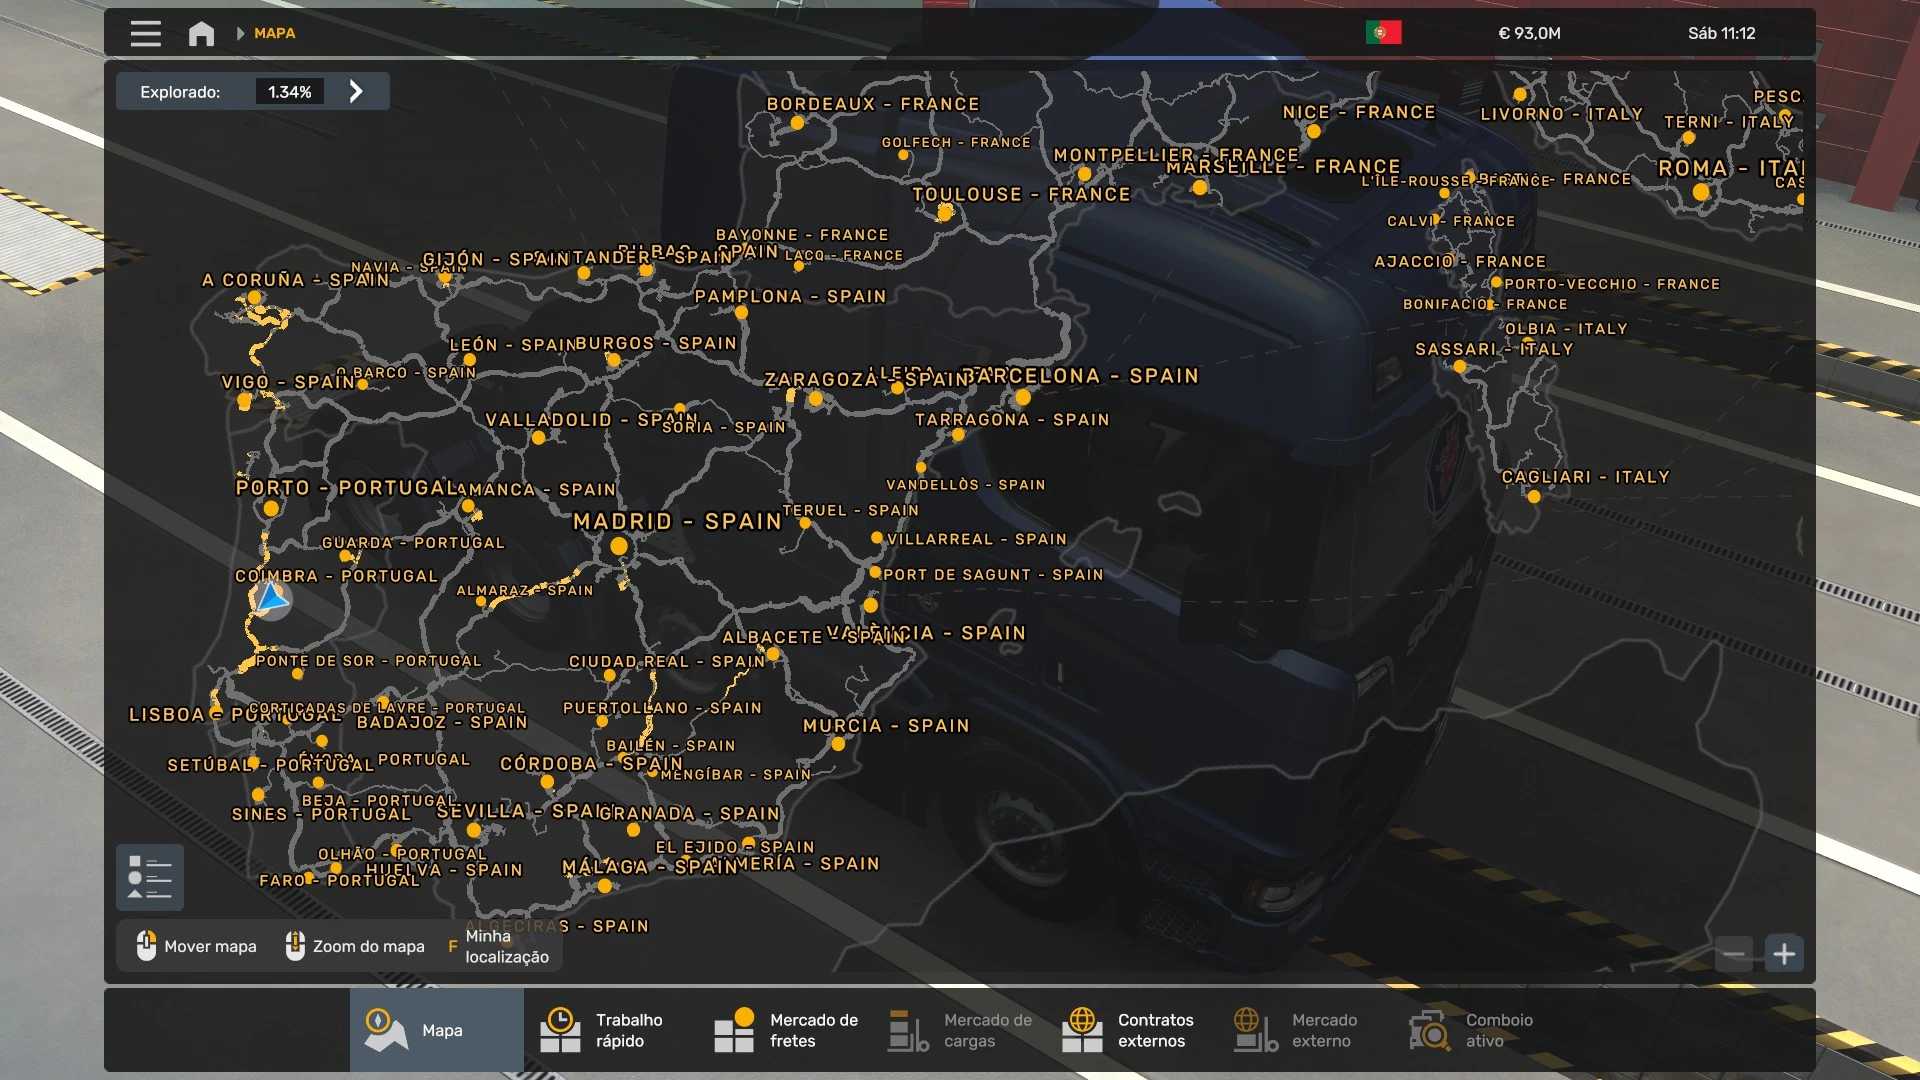Click the MAPA breadcrumb label

click(x=274, y=33)
